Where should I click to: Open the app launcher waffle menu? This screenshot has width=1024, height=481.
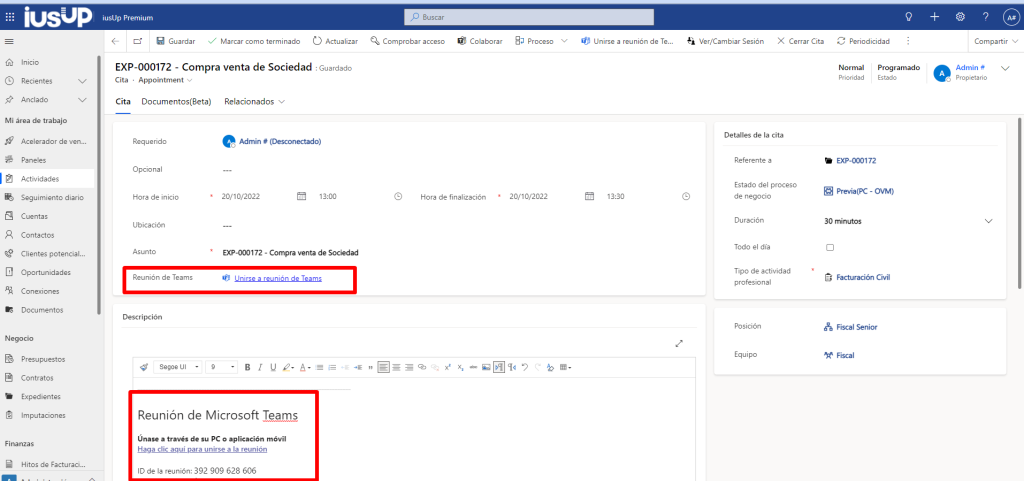[x=9, y=17]
